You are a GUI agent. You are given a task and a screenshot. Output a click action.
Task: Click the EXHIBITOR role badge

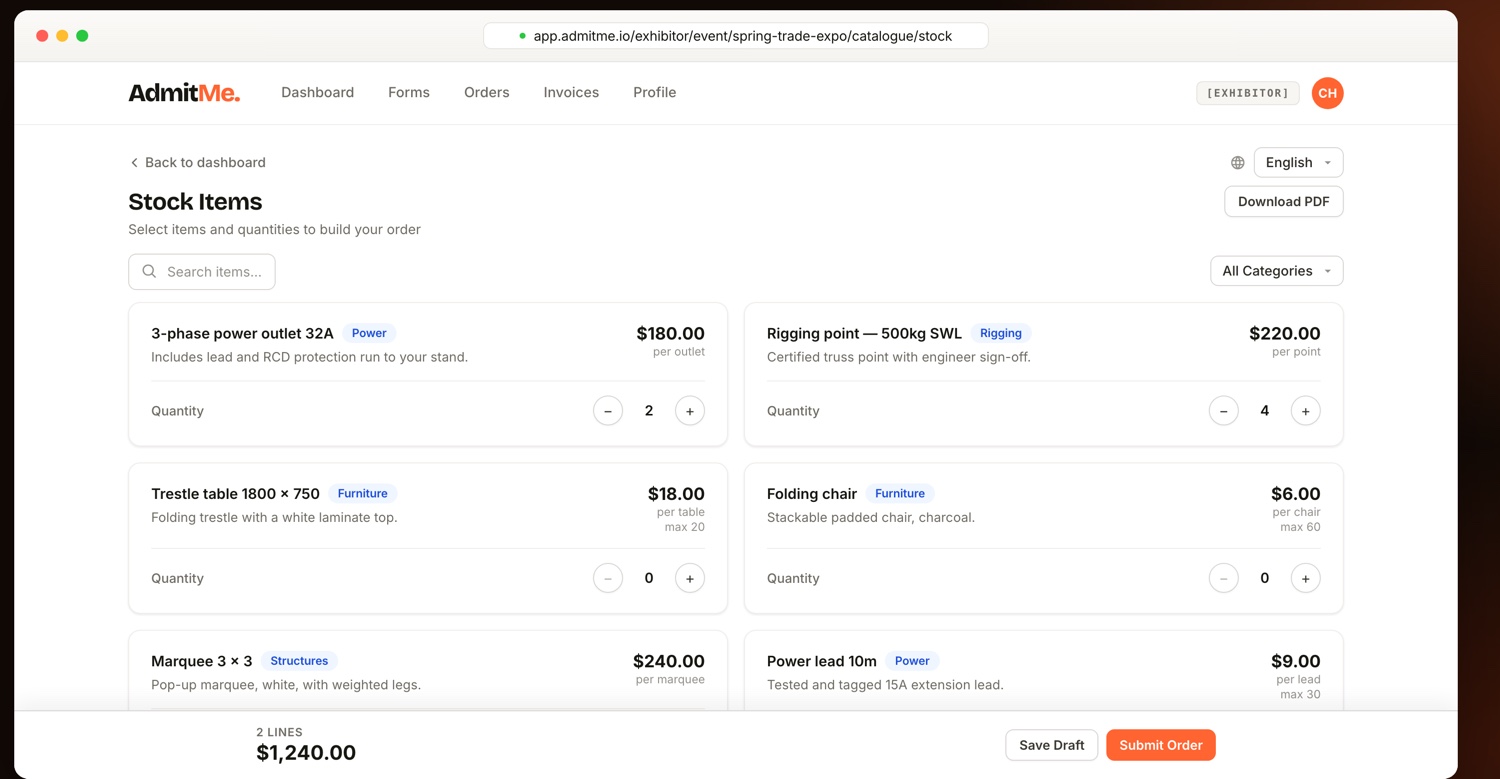click(x=1248, y=93)
